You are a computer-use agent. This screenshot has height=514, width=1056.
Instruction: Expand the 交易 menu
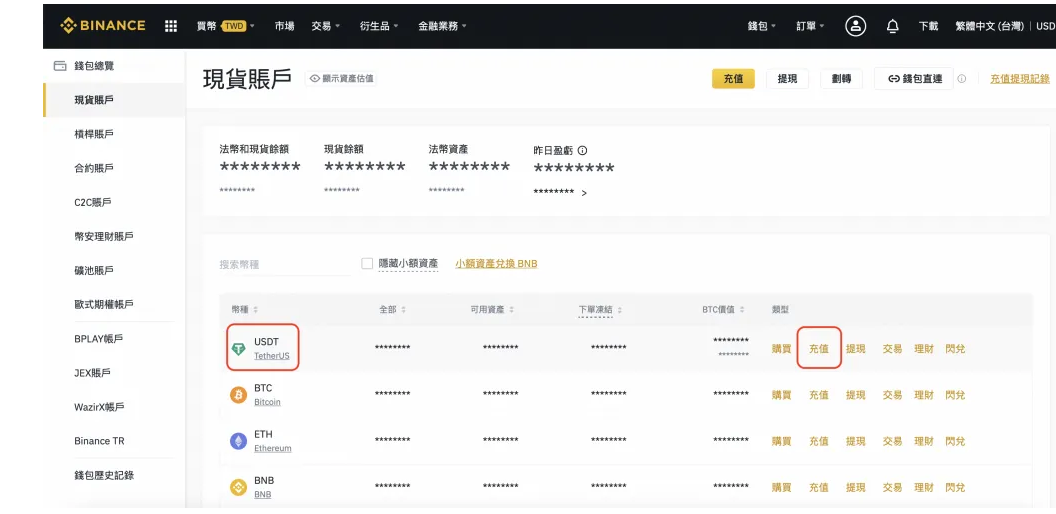click(x=325, y=26)
